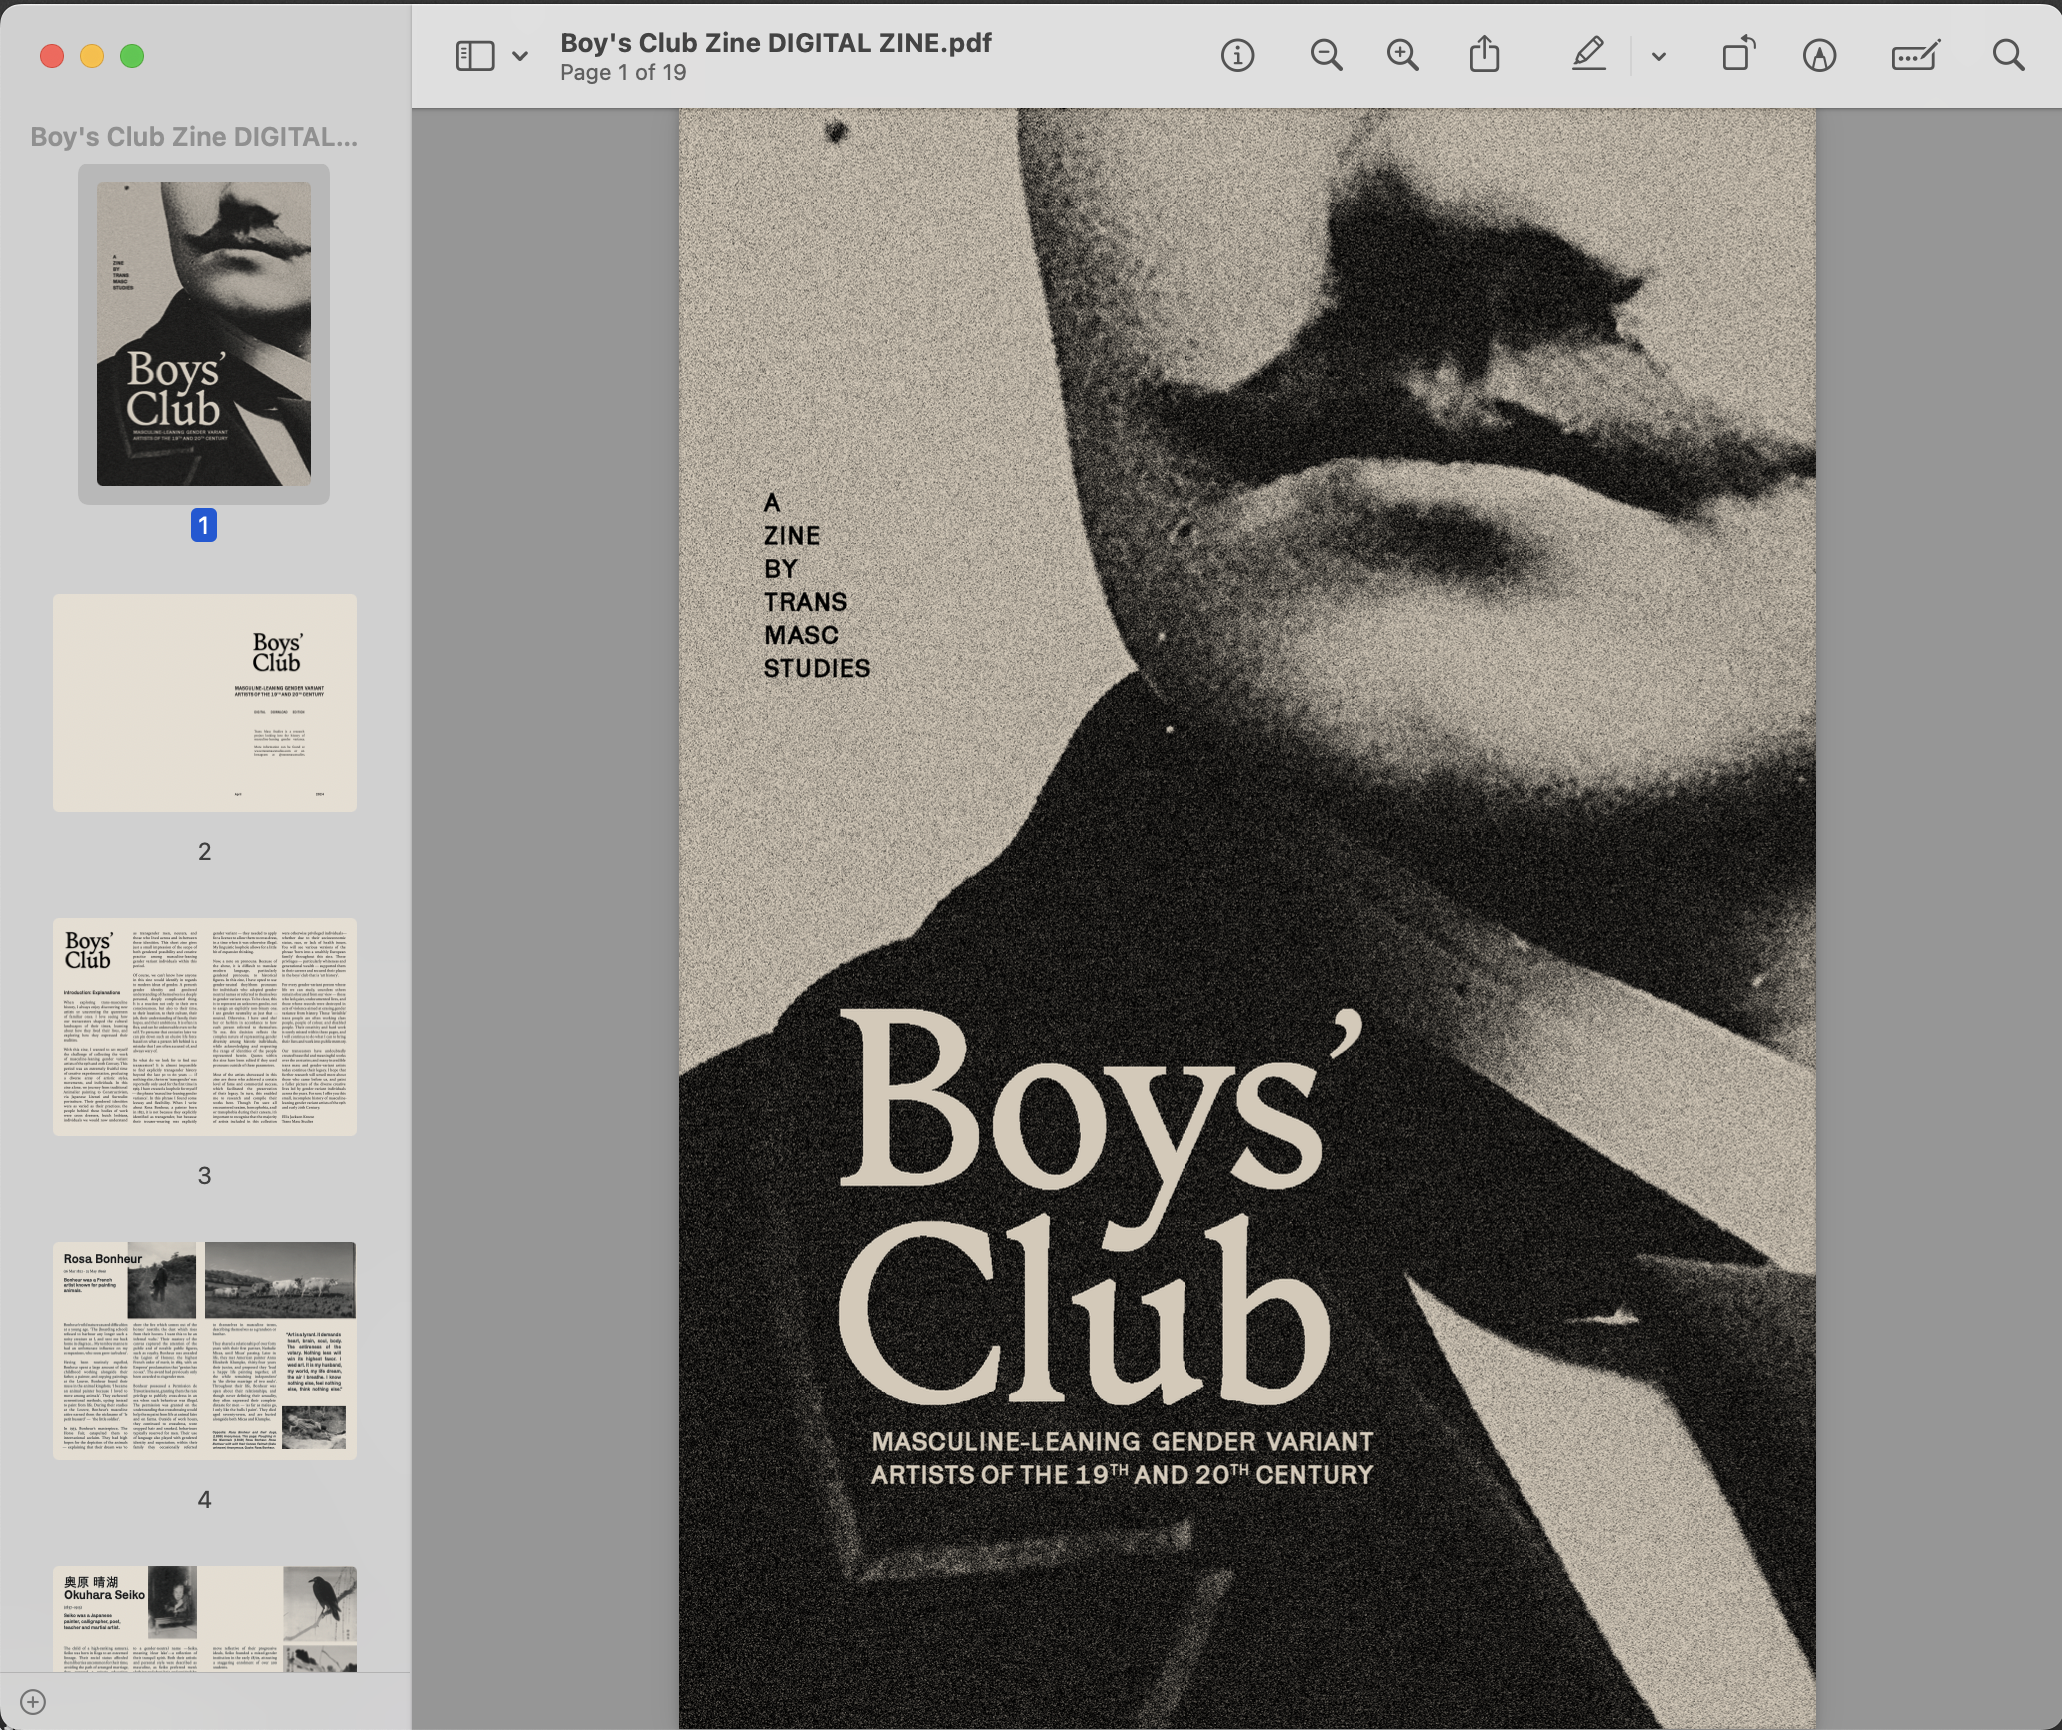Screen dimensions: 2062x1730
Task: Start a search in the document
Action: (2008, 55)
